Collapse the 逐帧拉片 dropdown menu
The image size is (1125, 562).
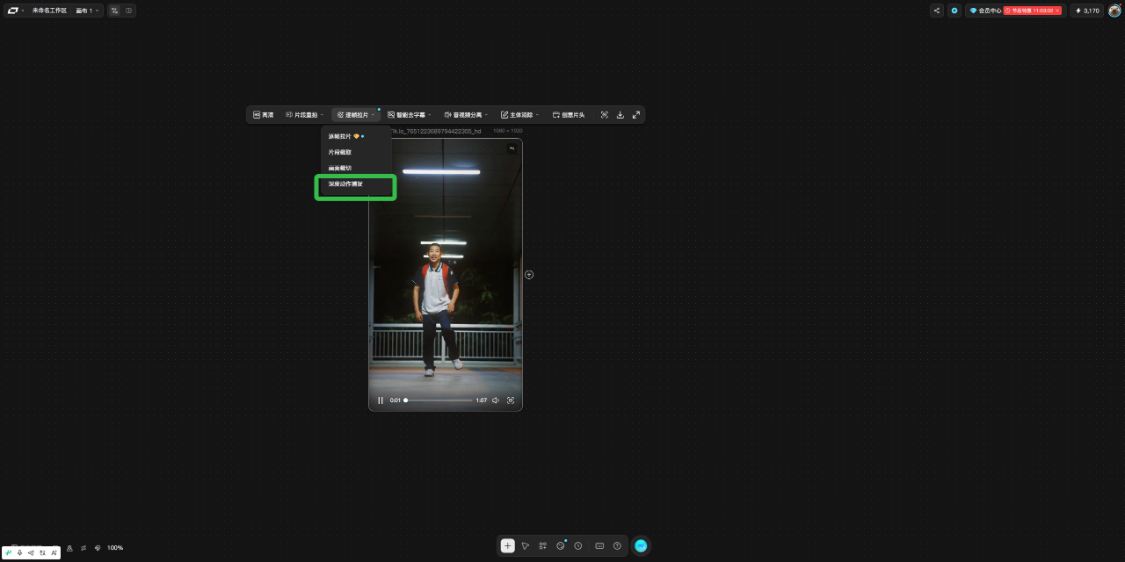click(356, 115)
